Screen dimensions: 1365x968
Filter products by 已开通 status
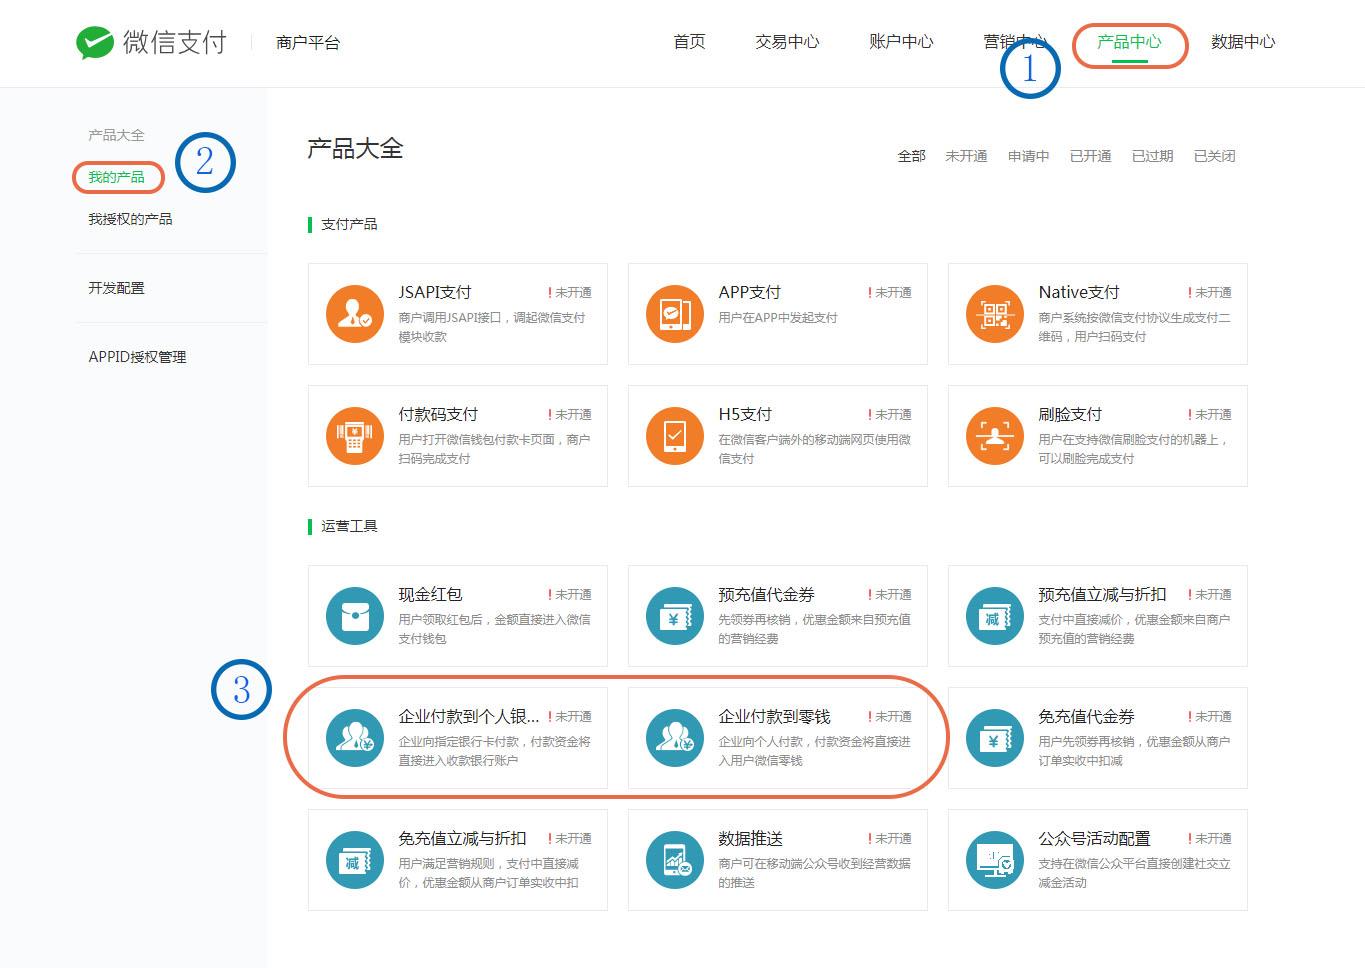click(1090, 156)
